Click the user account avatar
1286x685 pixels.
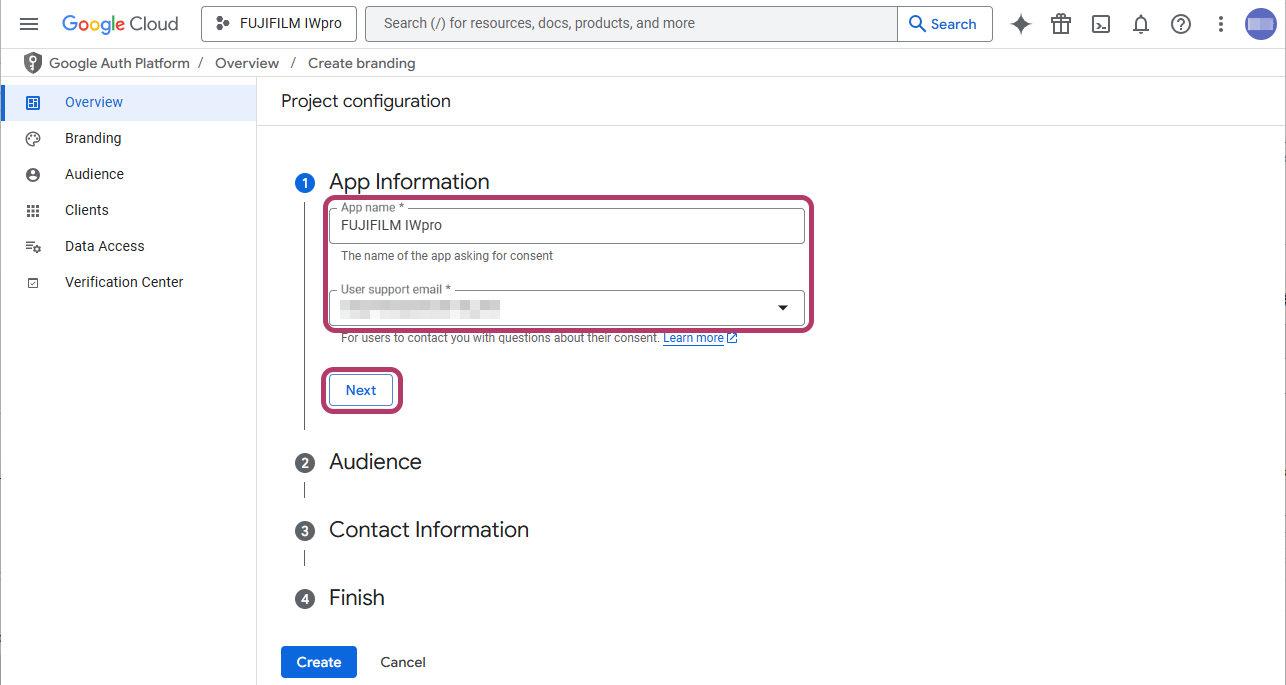[x=1260, y=24]
